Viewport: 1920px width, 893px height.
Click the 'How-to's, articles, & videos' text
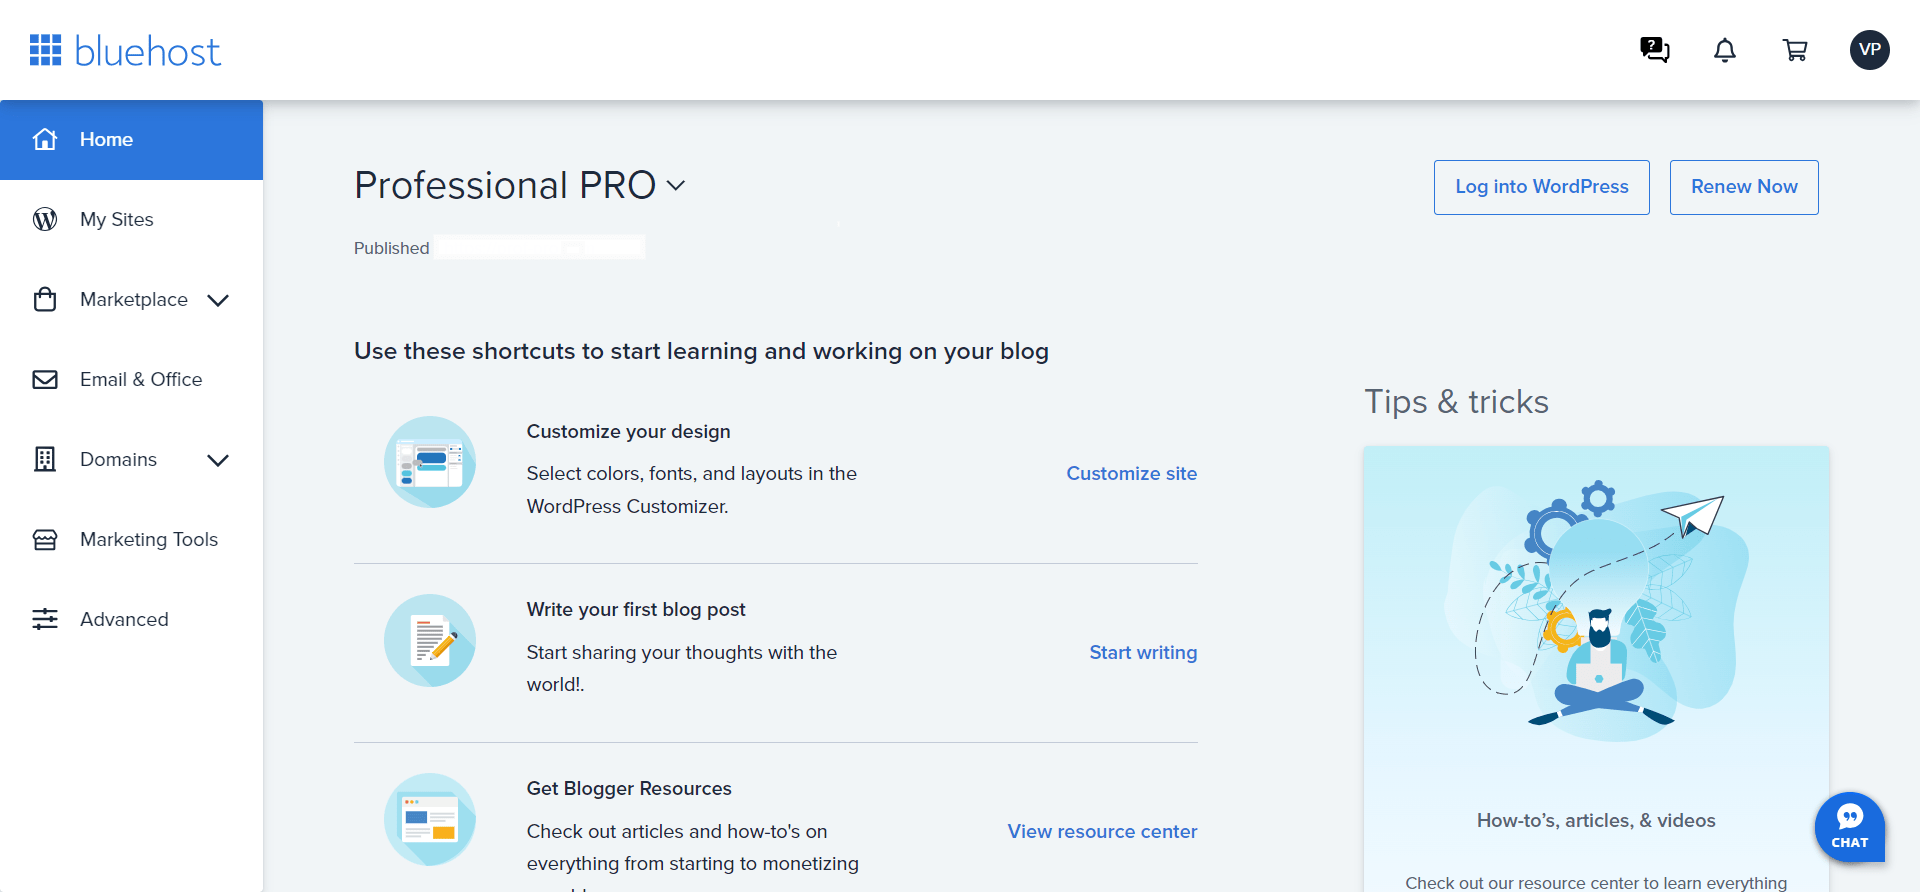[x=1596, y=820]
